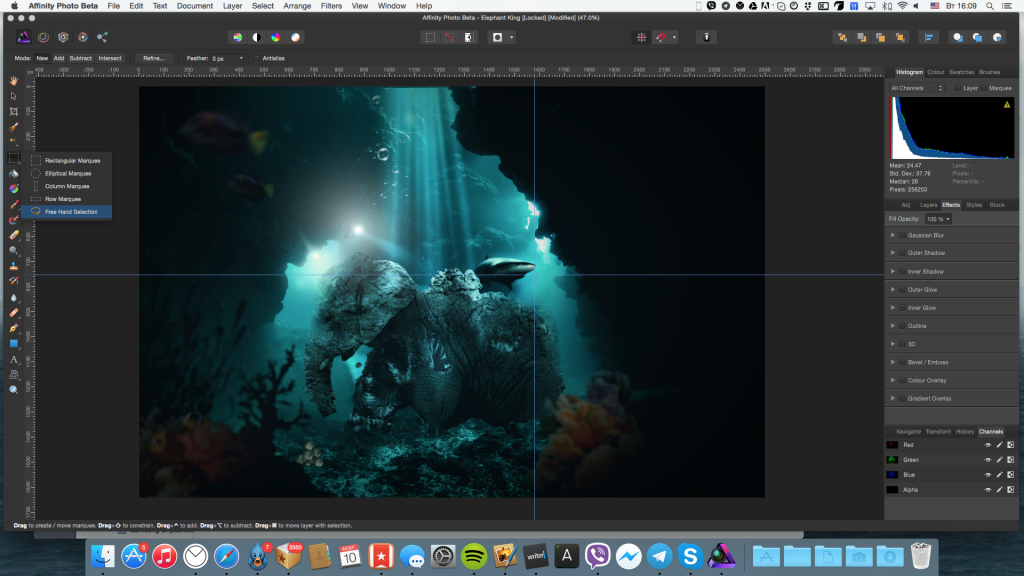
Task: Select the Clone stamp tool
Action: click(x=14, y=266)
